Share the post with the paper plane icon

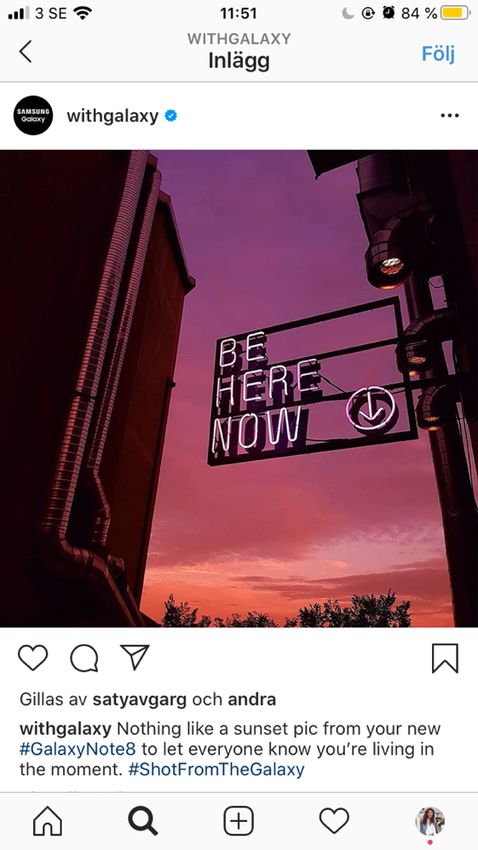tap(134, 658)
